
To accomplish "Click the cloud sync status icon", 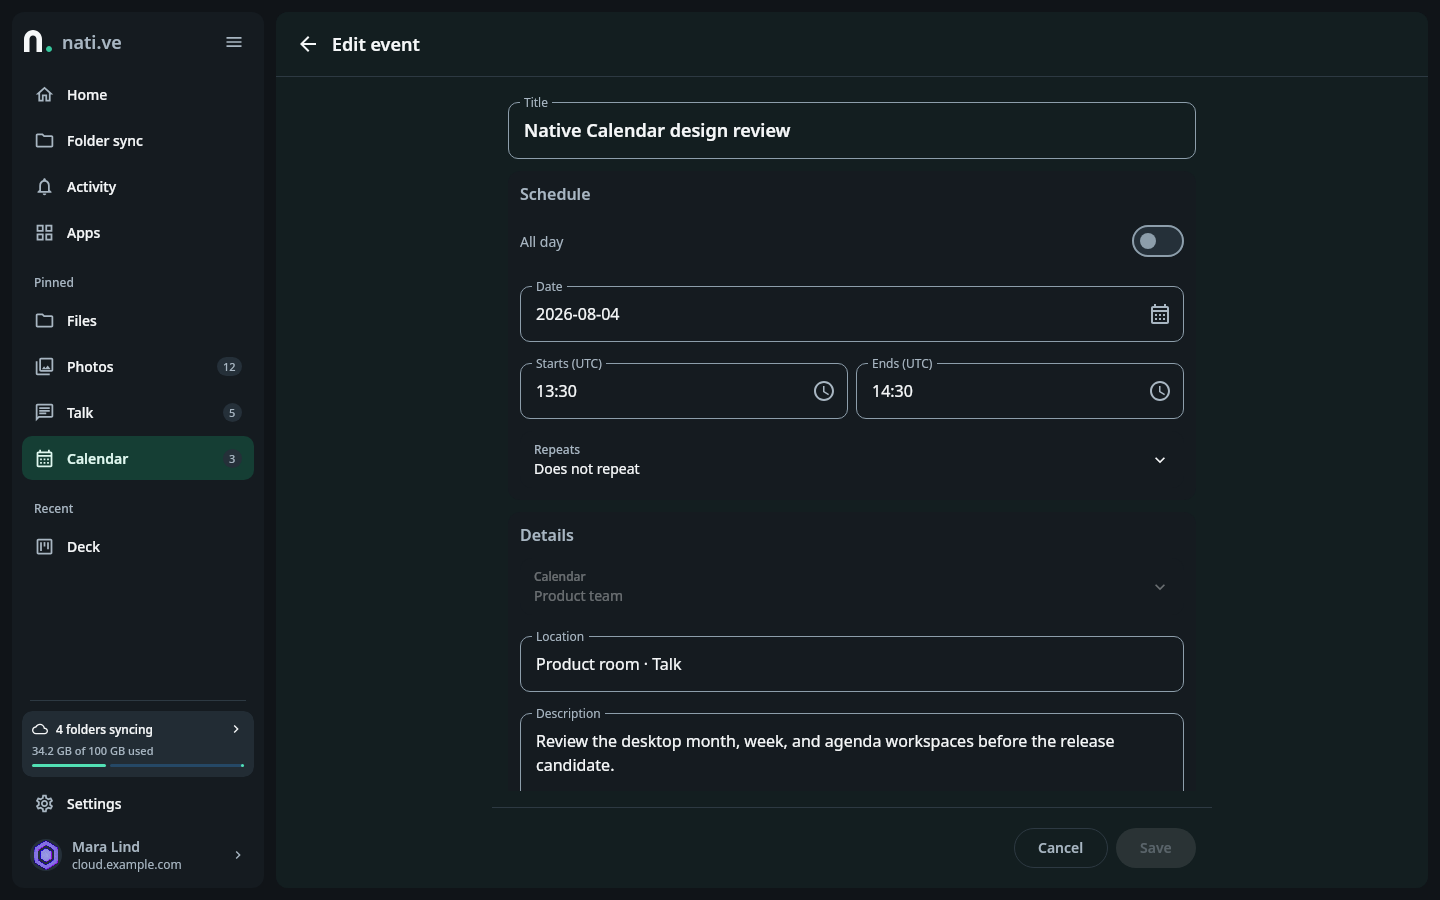I will pos(40,729).
